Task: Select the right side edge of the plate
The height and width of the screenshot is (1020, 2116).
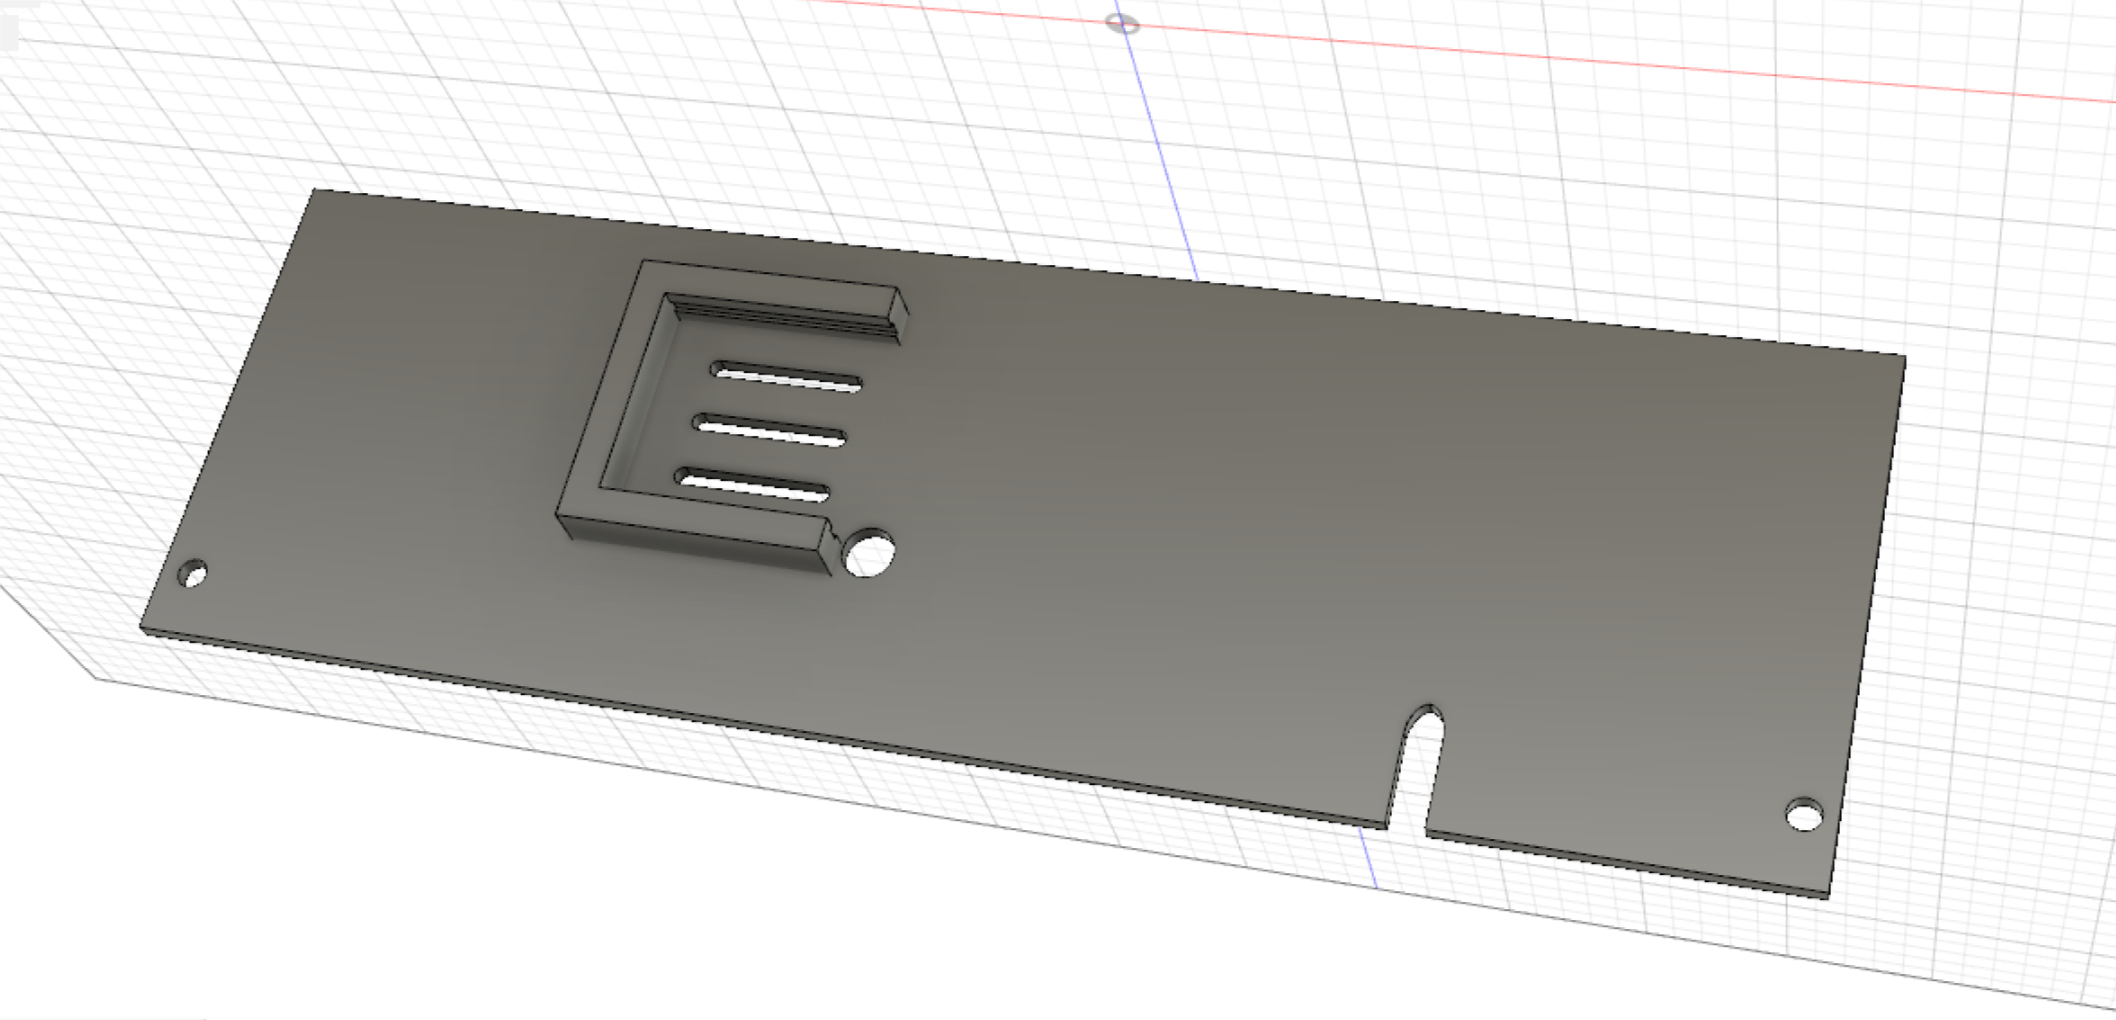Action: click(x=1868, y=620)
